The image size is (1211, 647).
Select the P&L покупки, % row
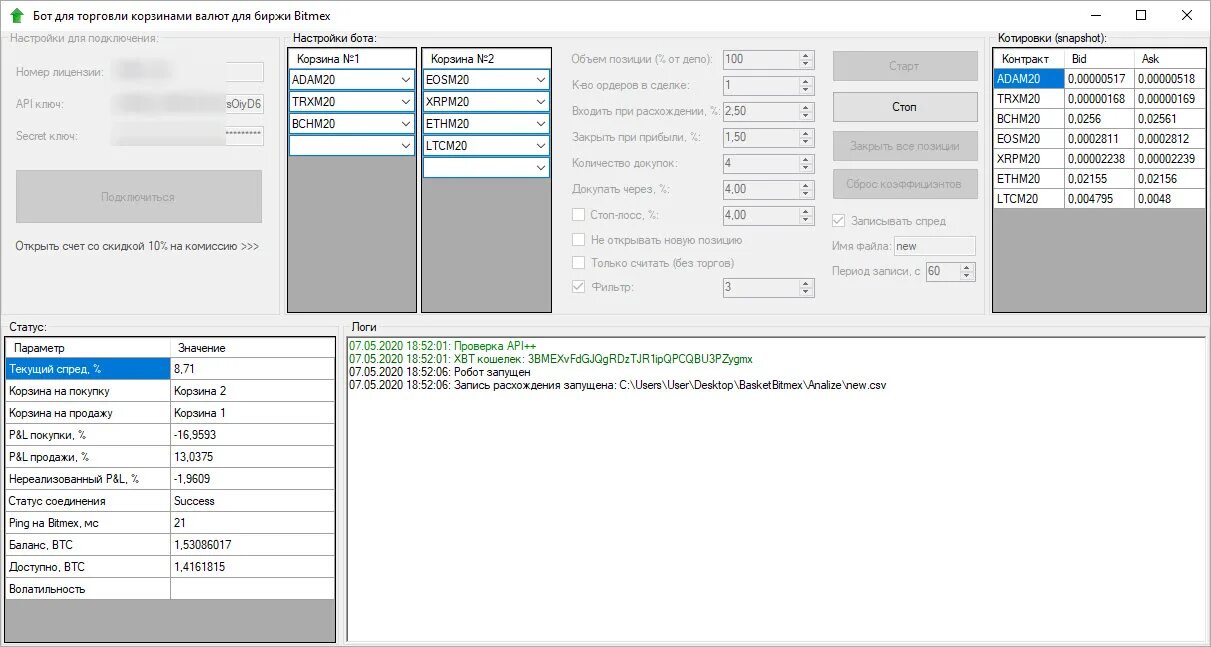coord(170,435)
